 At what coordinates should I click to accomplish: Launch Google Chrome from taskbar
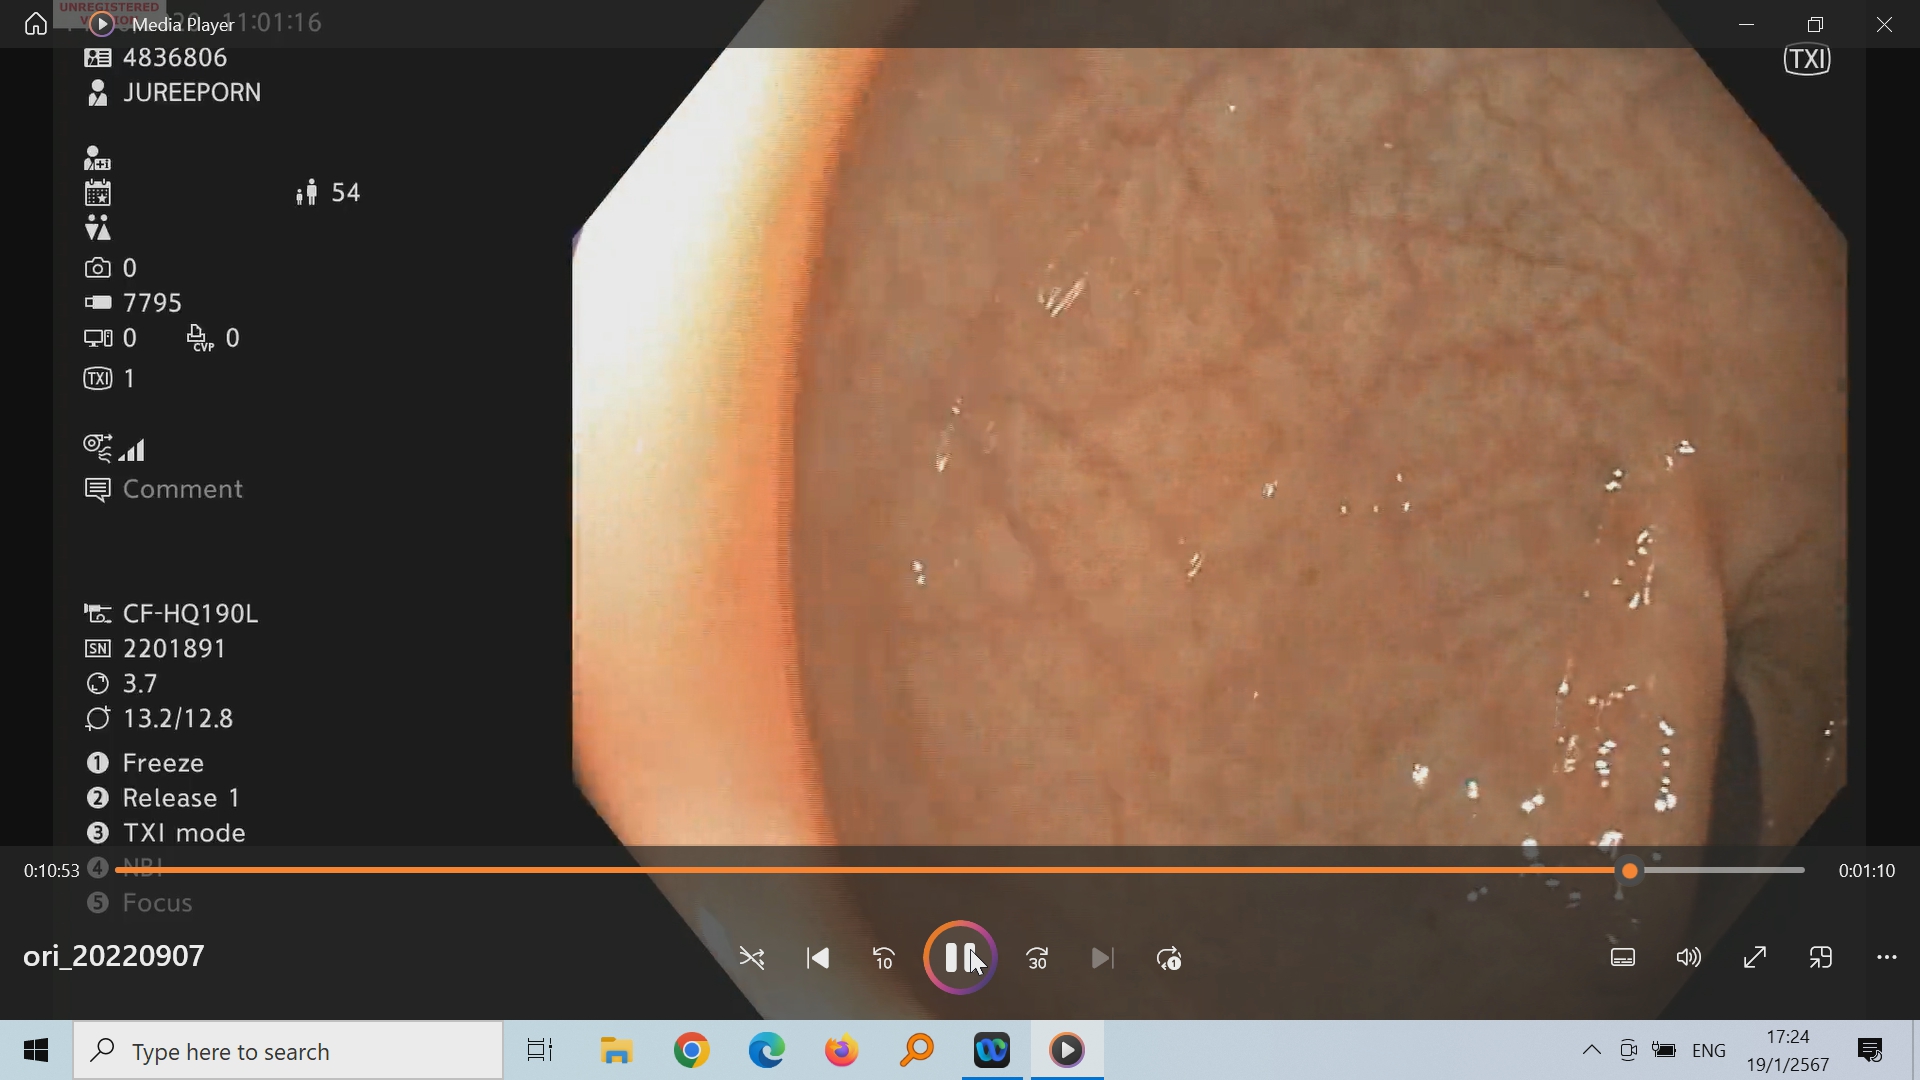[x=692, y=1051]
